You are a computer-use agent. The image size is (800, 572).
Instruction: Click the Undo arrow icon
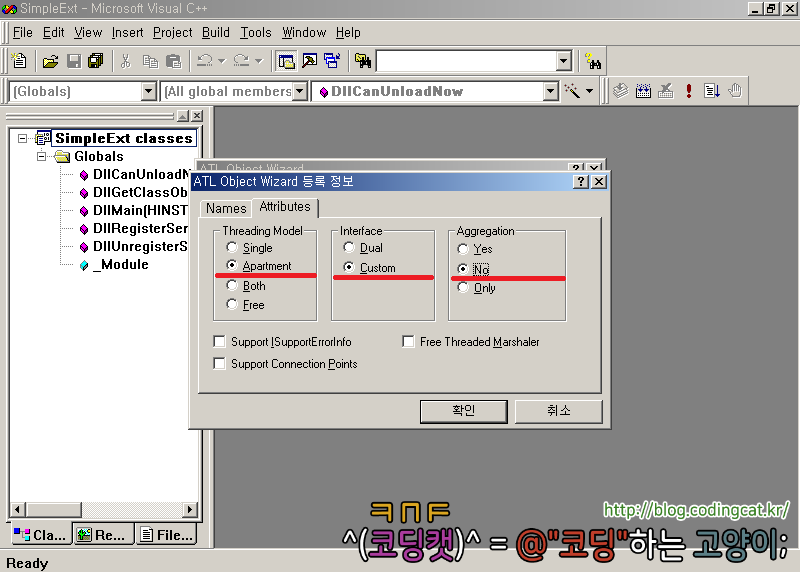(x=205, y=61)
